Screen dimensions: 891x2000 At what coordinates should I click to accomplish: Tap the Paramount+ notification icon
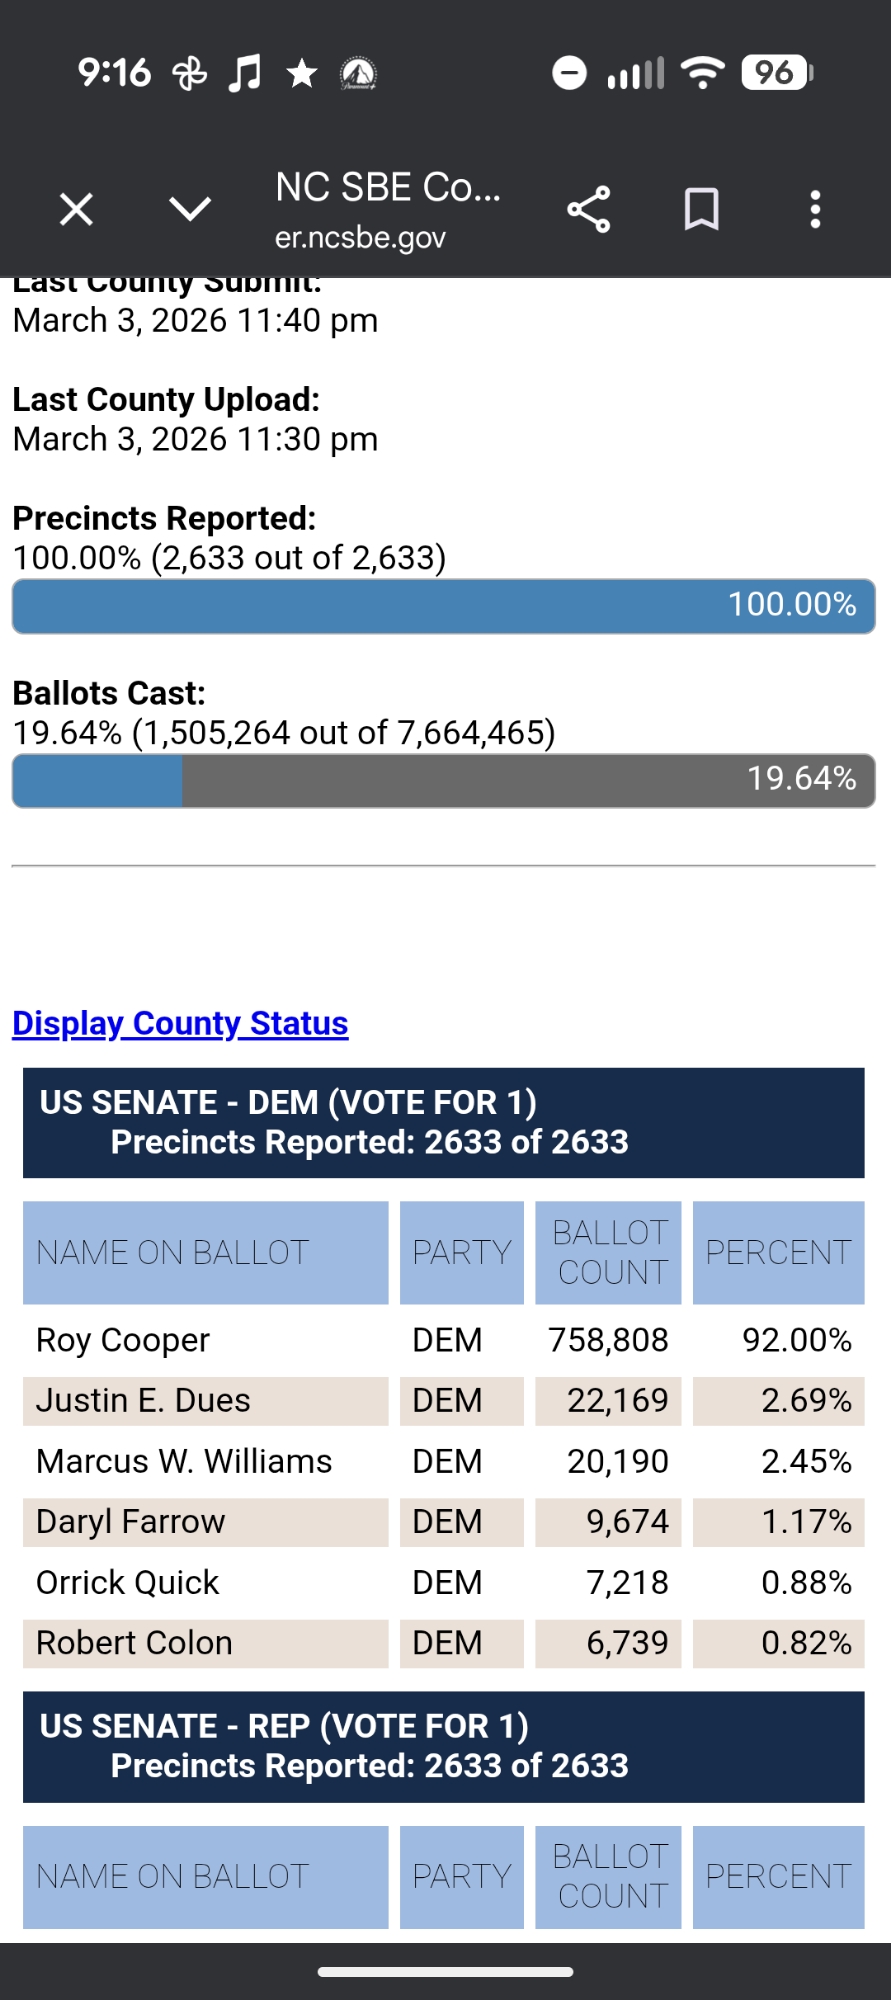tap(358, 73)
